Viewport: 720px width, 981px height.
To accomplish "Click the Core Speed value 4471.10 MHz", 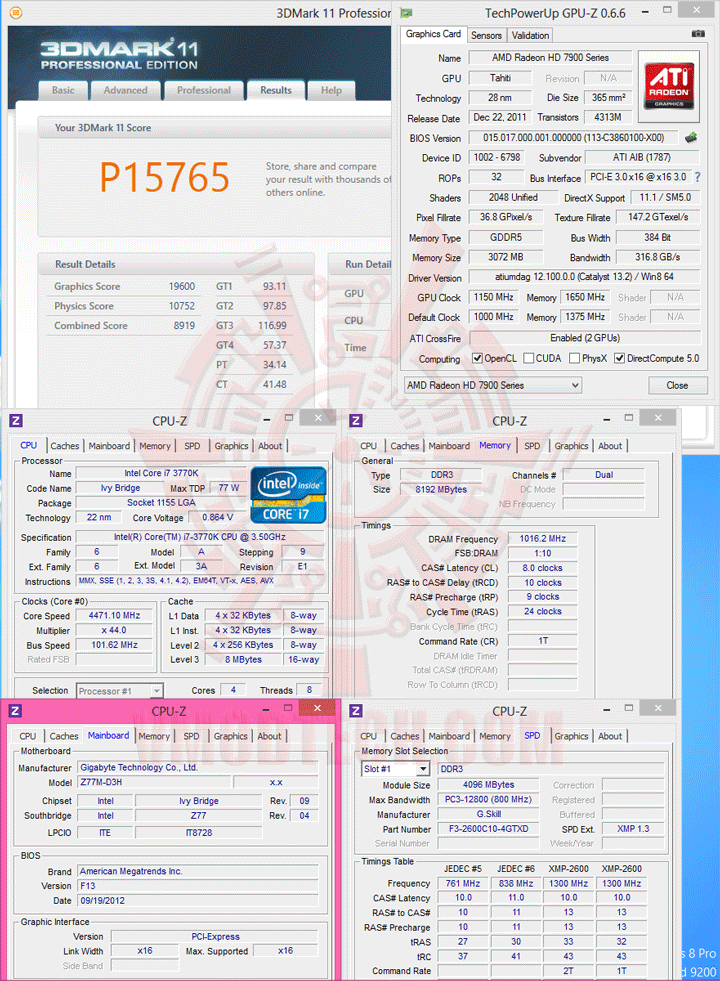I will click(114, 616).
